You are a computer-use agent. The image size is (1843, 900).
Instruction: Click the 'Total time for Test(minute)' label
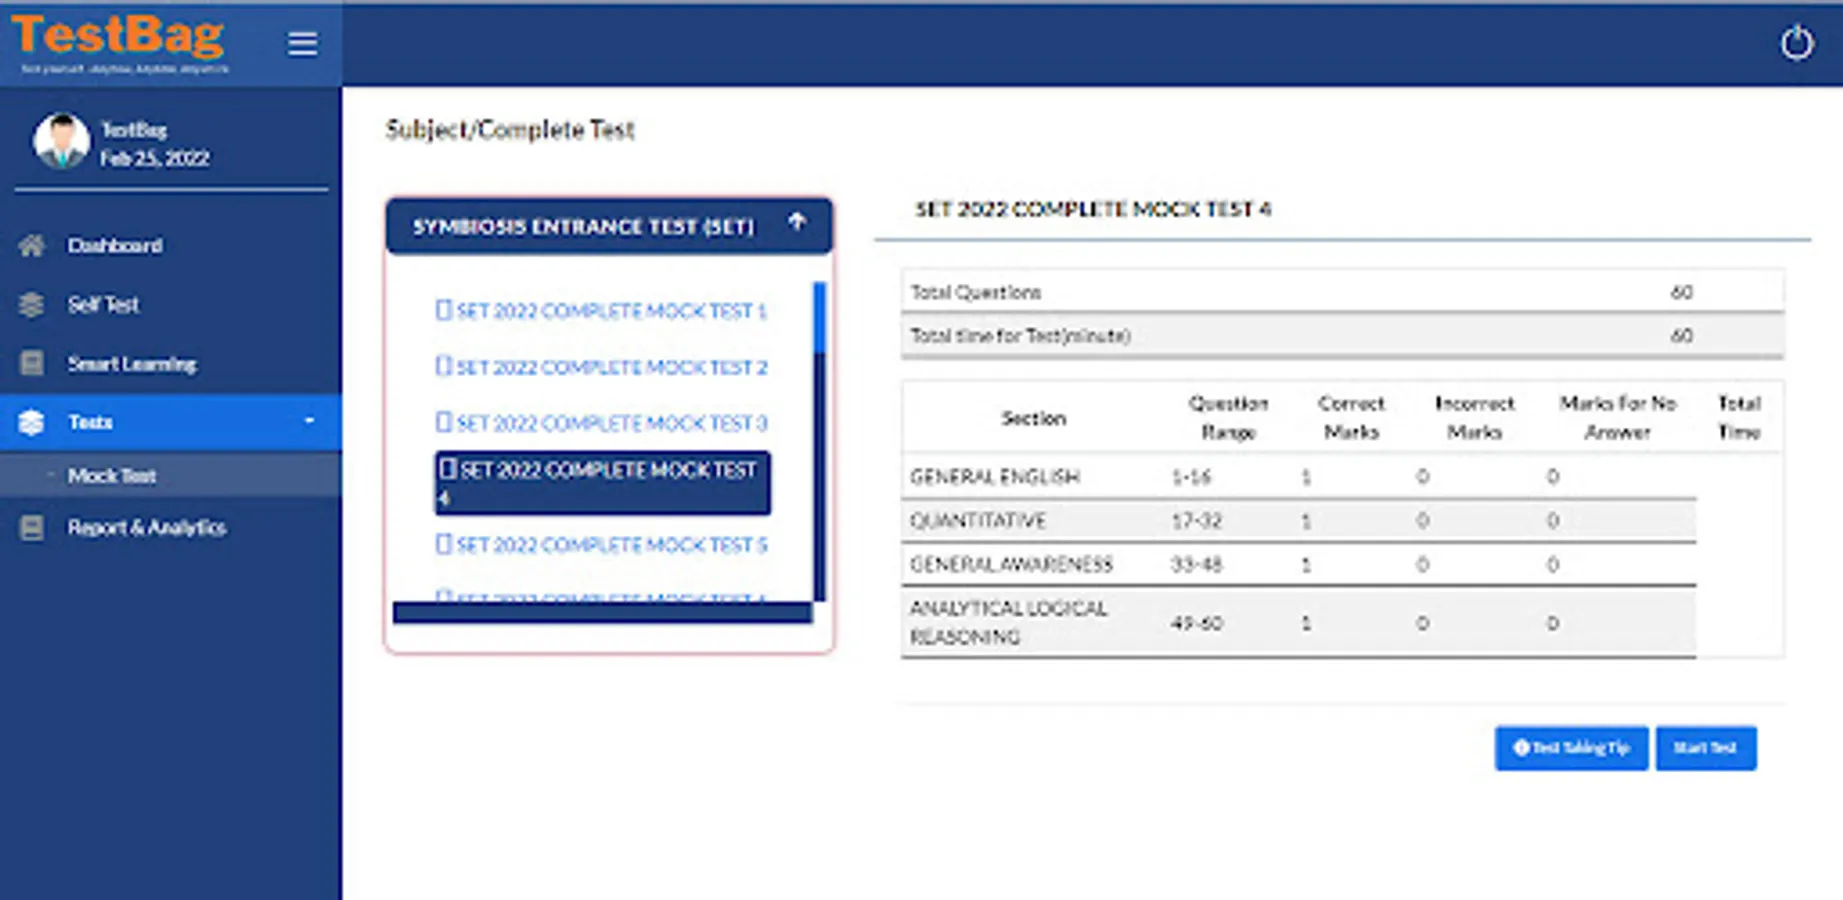(x=1020, y=336)
